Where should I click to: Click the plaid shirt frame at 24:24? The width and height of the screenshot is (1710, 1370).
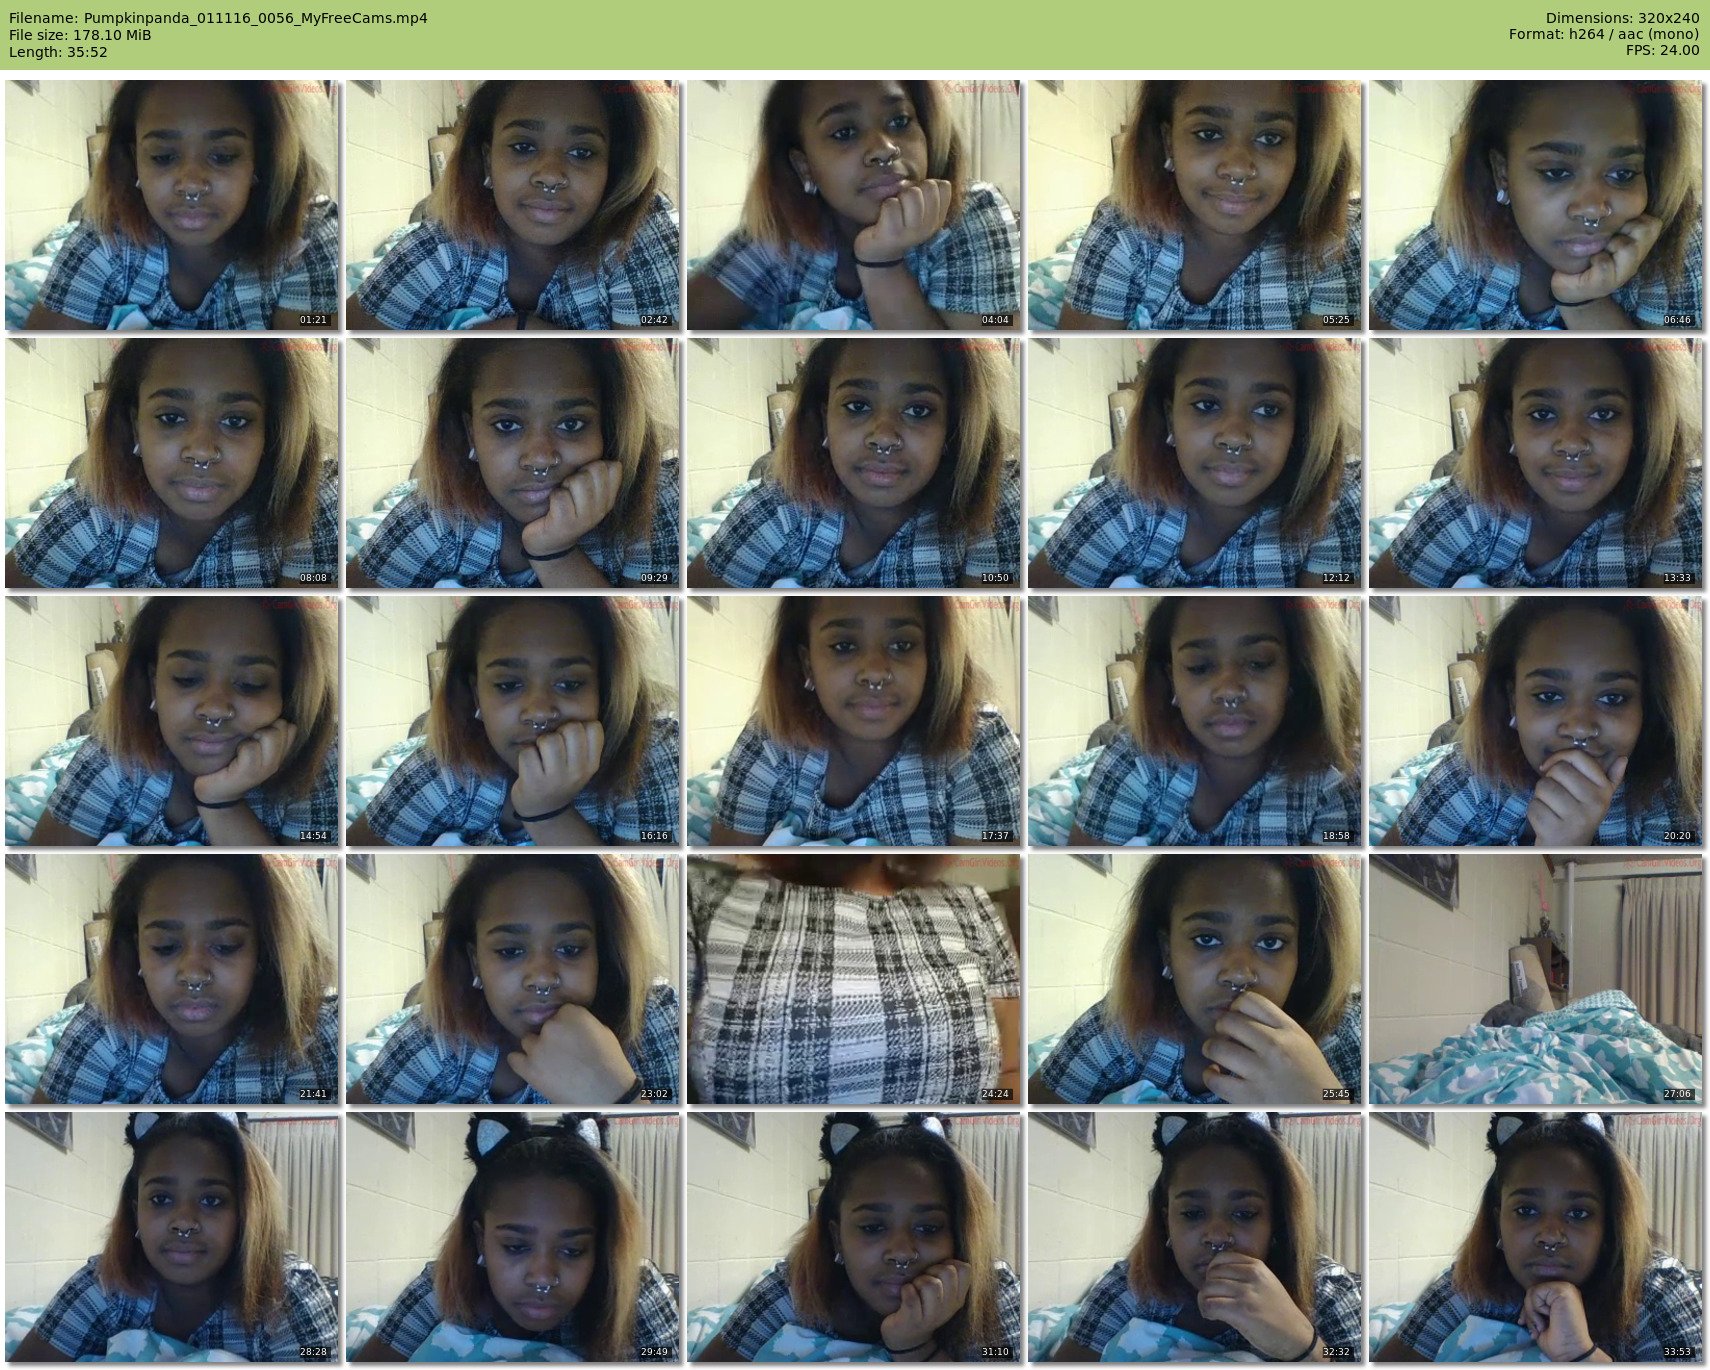(x=854, y=979)
